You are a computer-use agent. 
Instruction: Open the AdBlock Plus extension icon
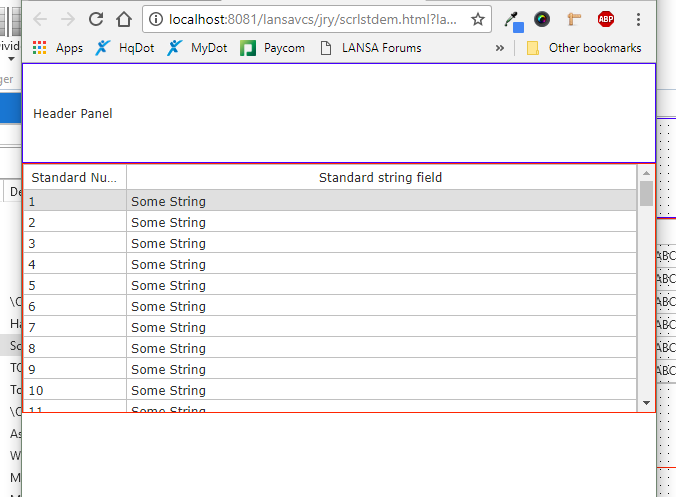coord(606,19)
